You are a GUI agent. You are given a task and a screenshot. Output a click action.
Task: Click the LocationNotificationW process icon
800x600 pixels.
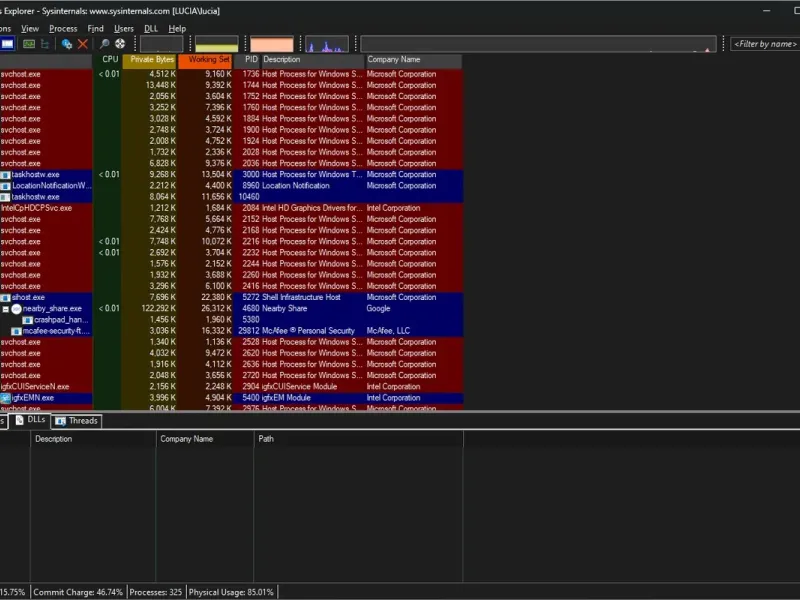pyautogui.click(x=5, y=186)
